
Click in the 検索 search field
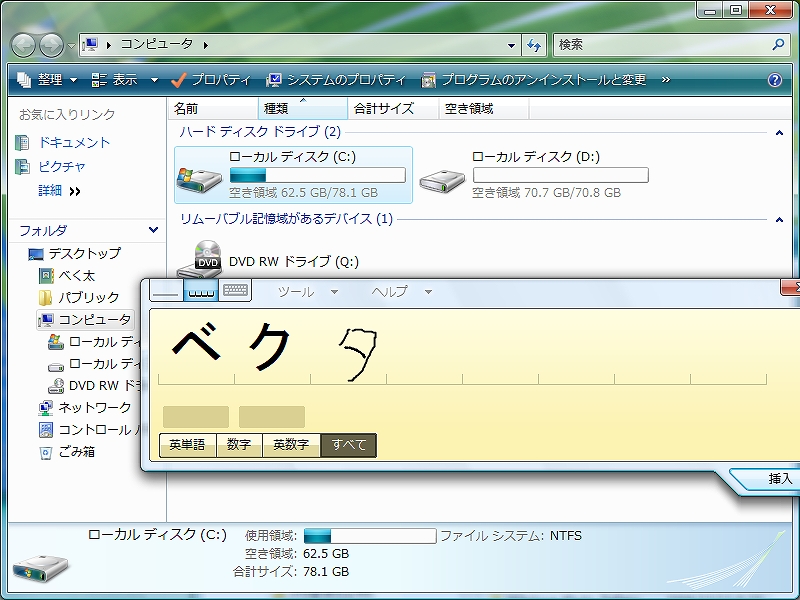660,45
